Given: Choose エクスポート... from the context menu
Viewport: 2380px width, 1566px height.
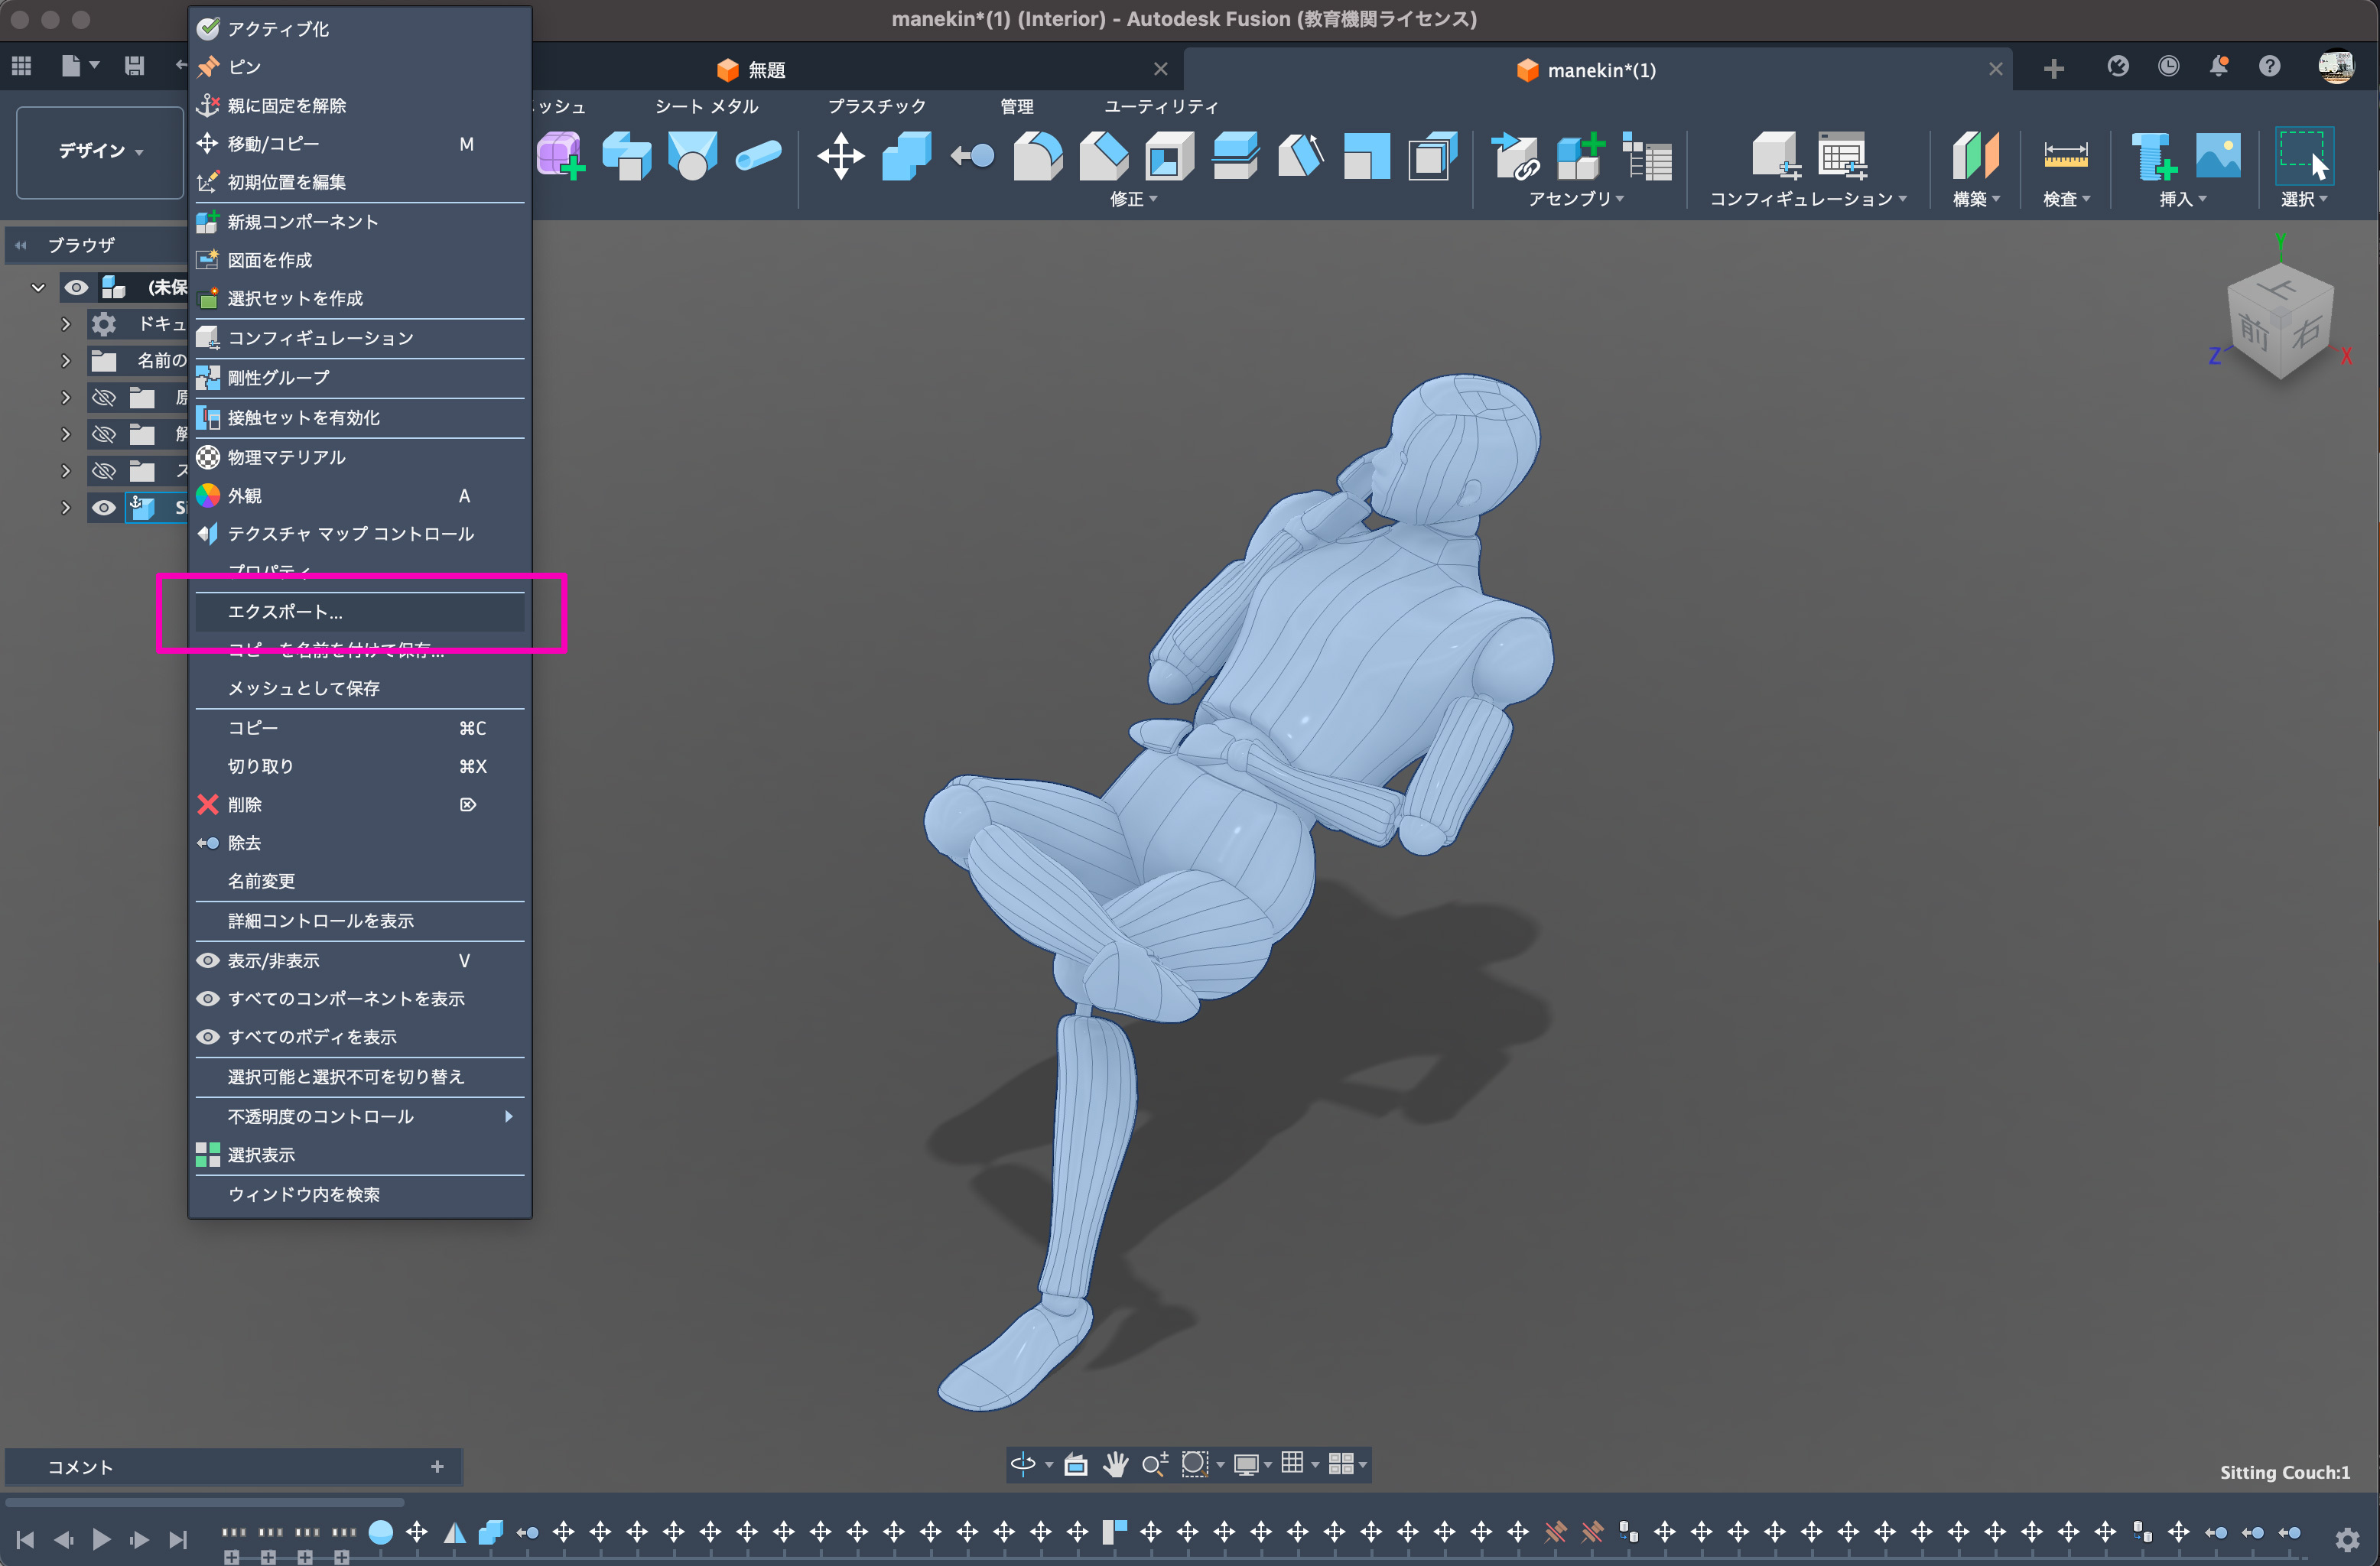Looking at the screenshot, I should pos(285,612).
